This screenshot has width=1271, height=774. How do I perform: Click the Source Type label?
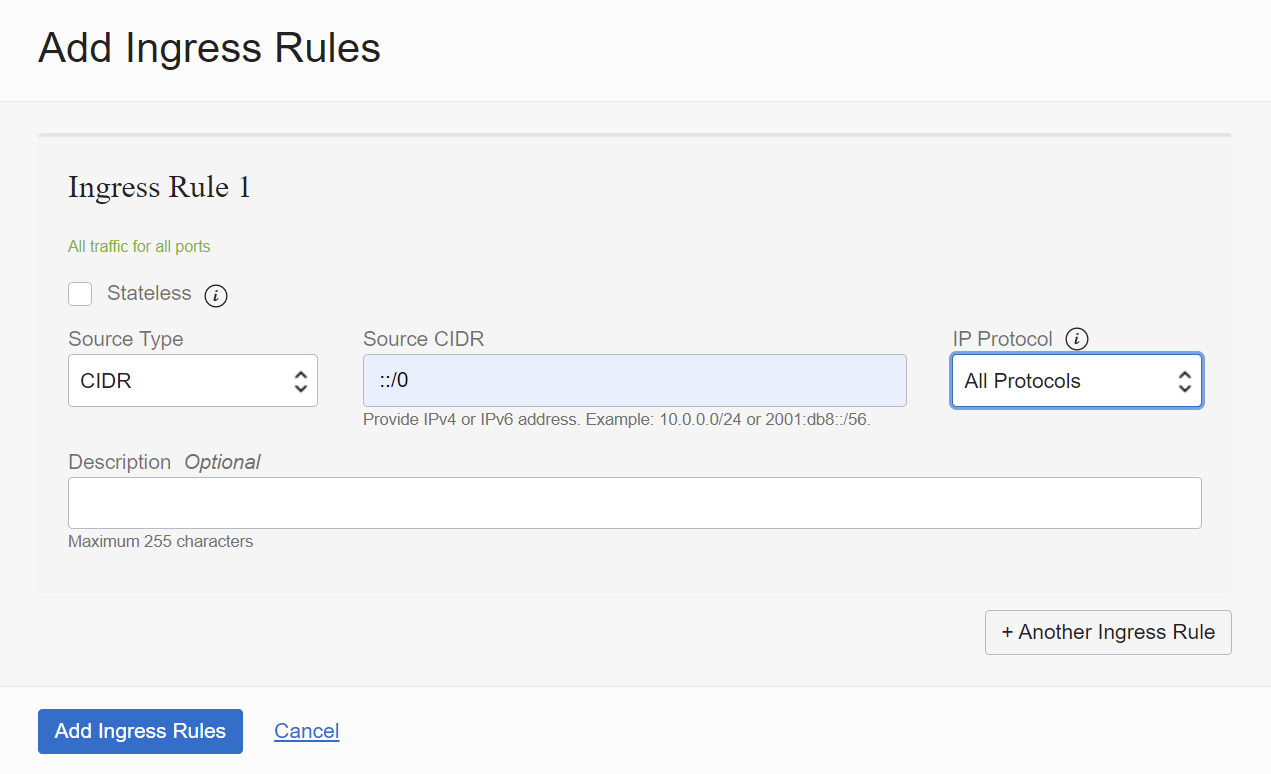126,339
